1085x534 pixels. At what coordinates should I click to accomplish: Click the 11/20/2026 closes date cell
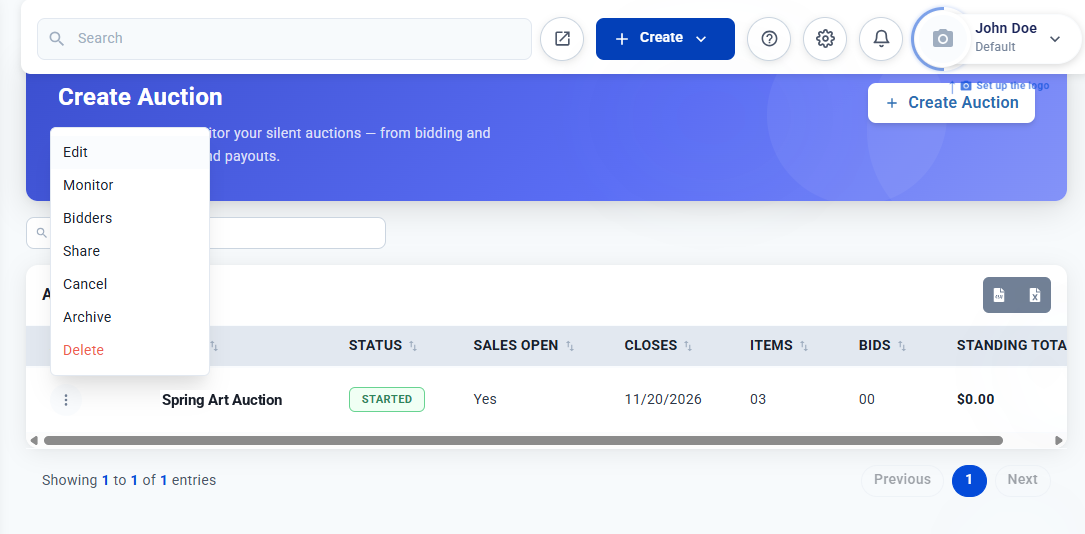point(663,400)
